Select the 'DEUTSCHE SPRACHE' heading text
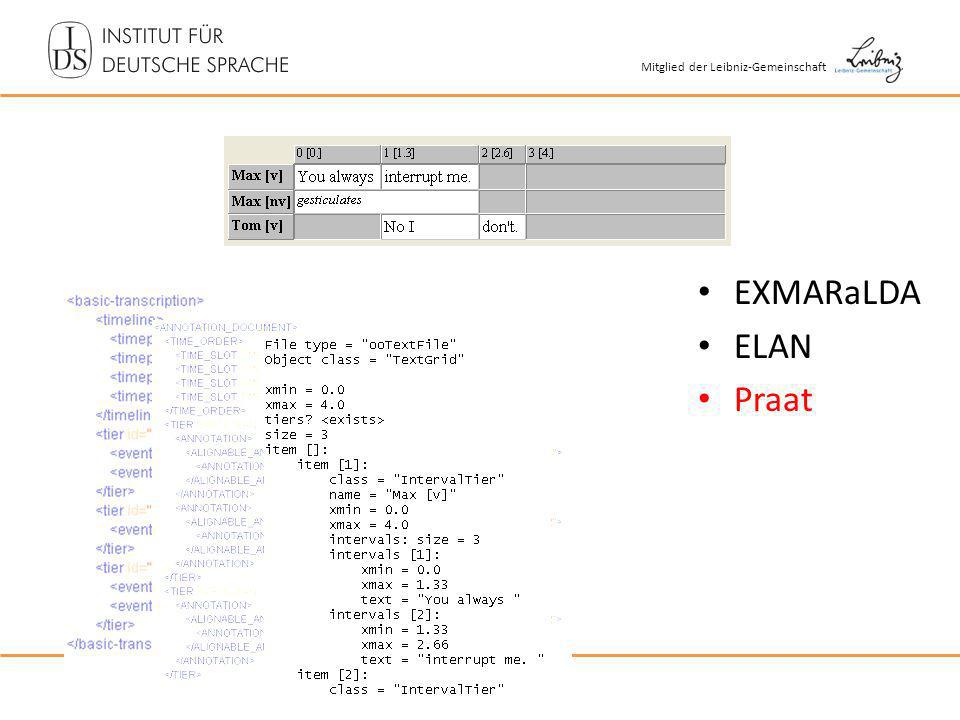 tap(195, 65)
